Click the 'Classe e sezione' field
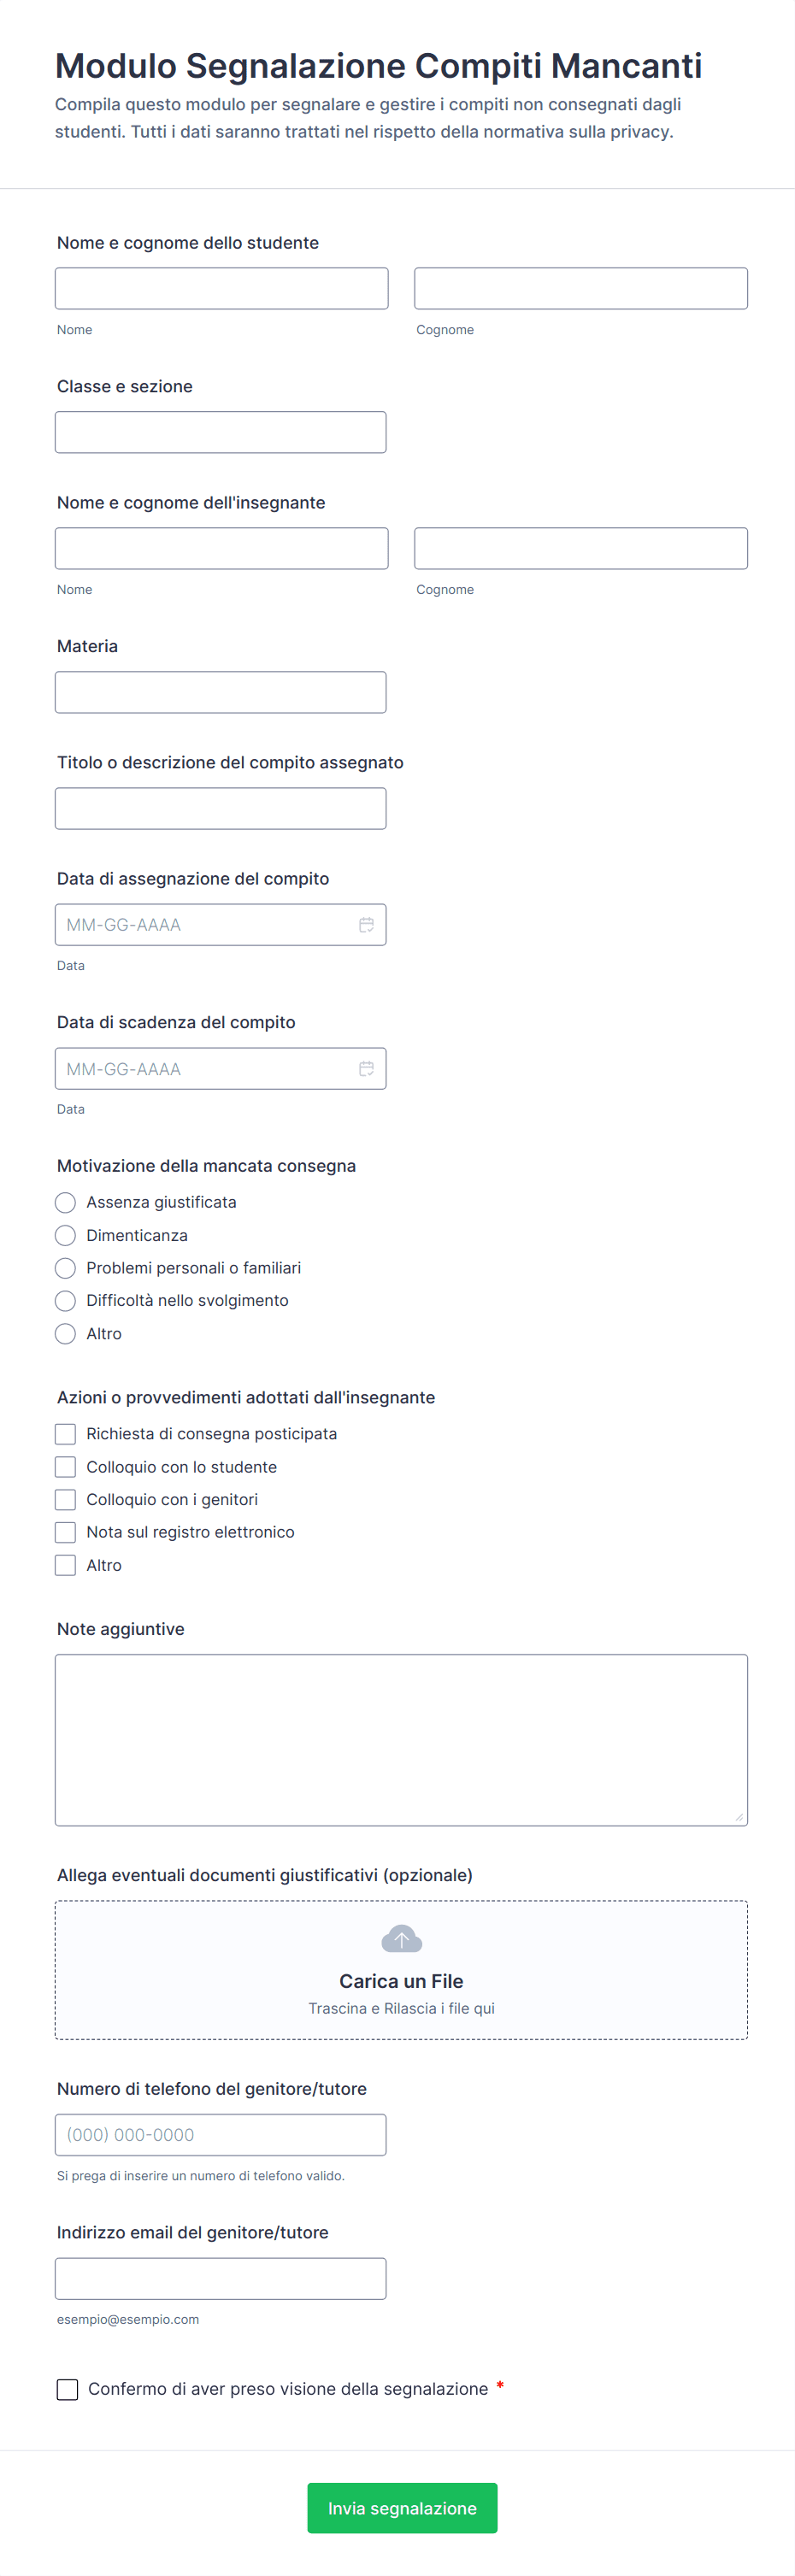Screen dimensions: 795x2576 pyautogui.click(x=220, y=432)
